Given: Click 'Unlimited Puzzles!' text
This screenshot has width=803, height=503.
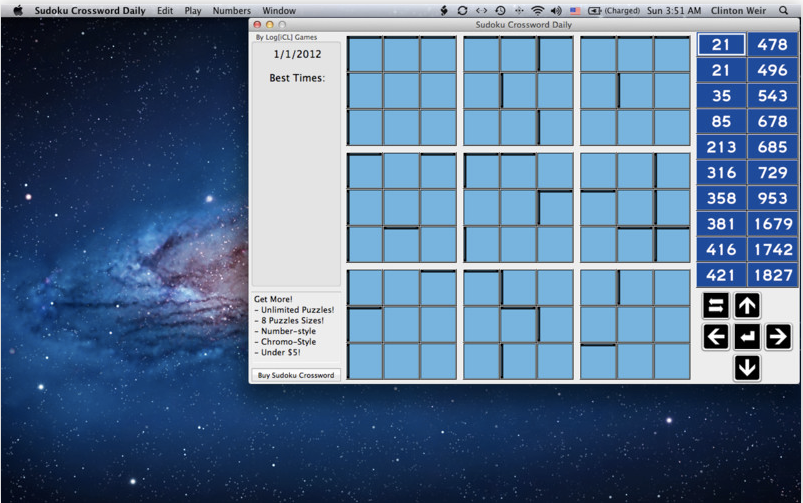Looking at the screenshot, I should (x=298, y=310).
